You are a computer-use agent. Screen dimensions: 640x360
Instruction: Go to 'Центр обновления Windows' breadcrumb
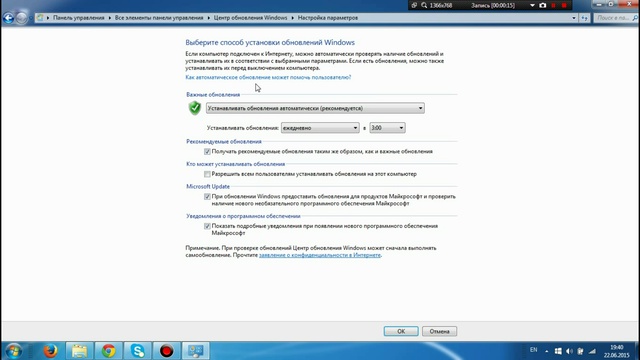(x=250, y=18)
